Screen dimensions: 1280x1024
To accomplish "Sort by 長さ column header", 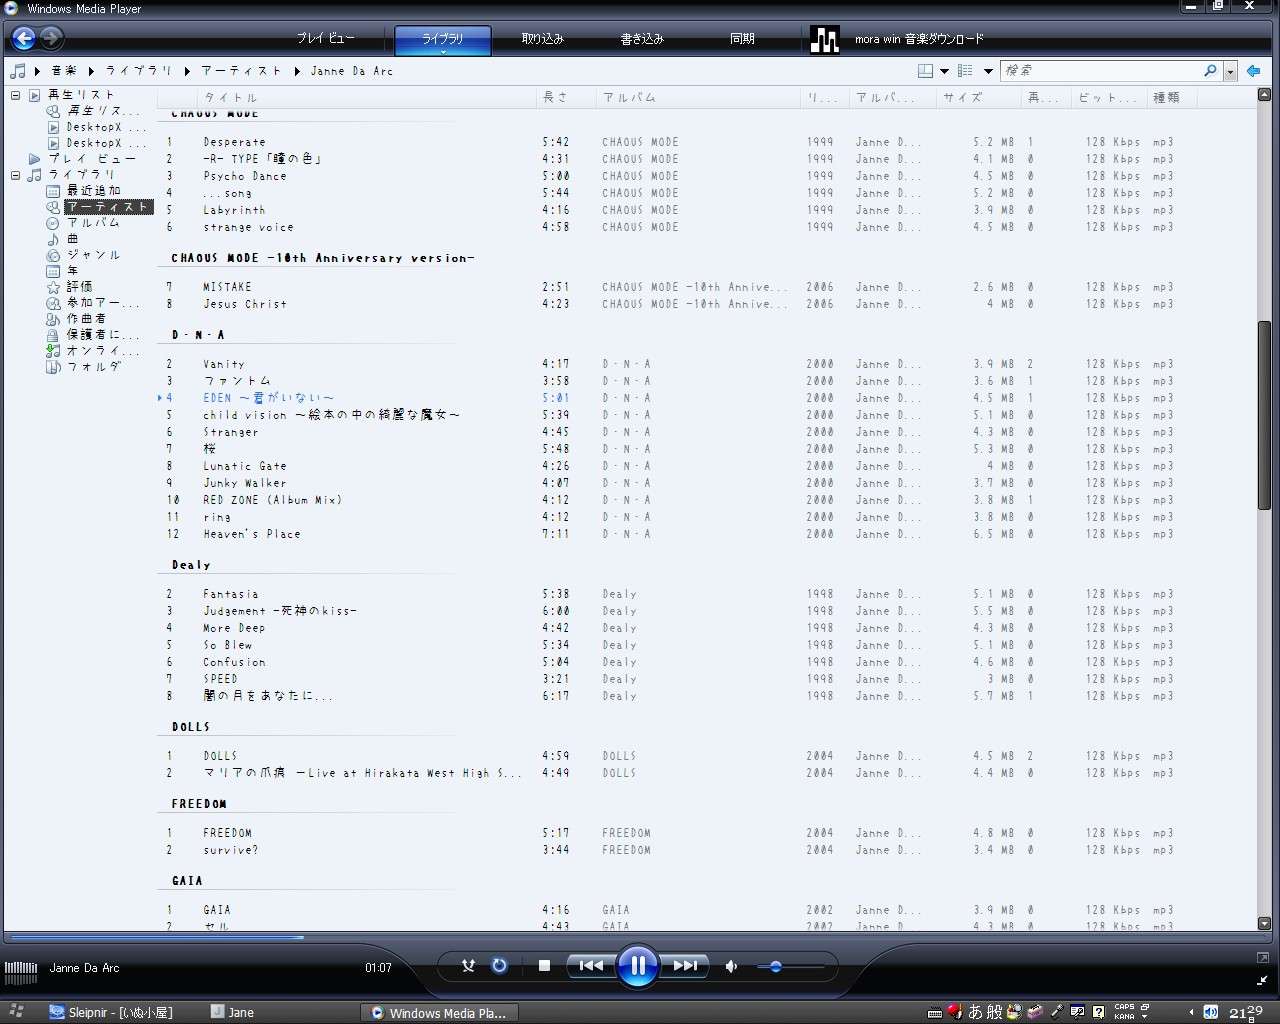I will pos(565,97).
